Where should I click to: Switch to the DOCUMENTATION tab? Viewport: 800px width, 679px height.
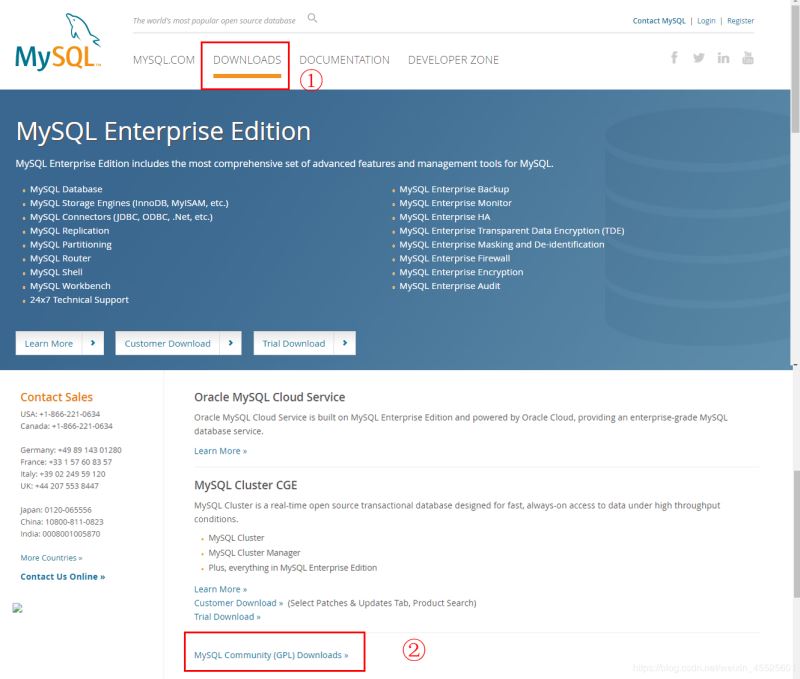[x=344, y=60]
